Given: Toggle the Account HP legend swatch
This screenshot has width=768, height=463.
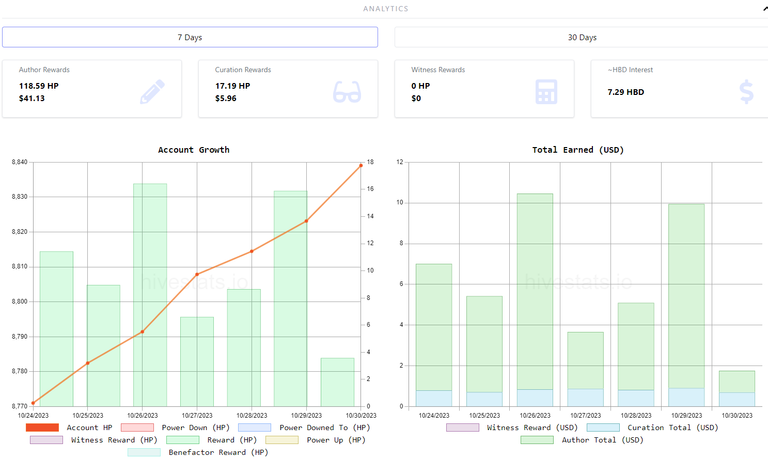Looking at the screenshot, I should 42,428.
